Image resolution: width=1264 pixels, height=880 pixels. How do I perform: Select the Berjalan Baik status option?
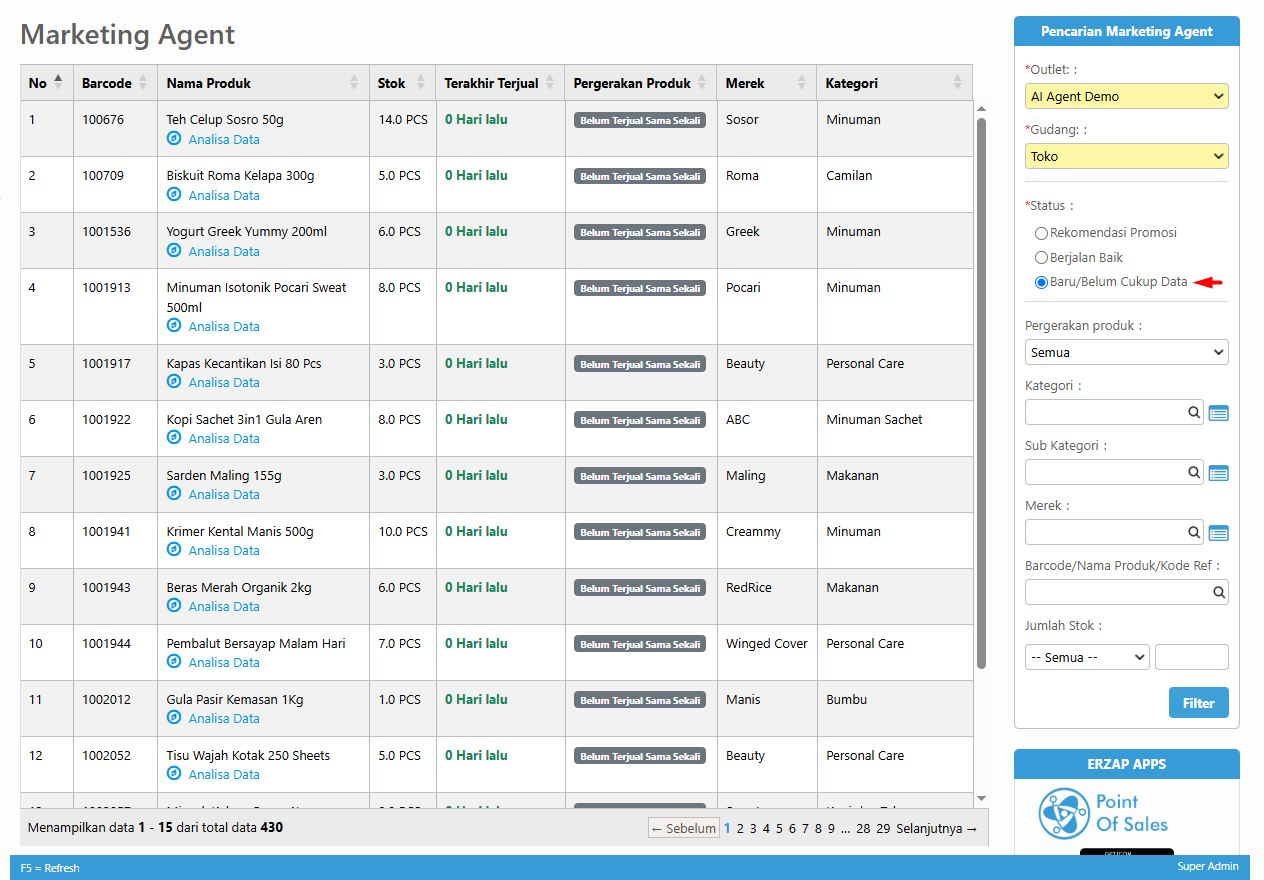click(1041, 258)
